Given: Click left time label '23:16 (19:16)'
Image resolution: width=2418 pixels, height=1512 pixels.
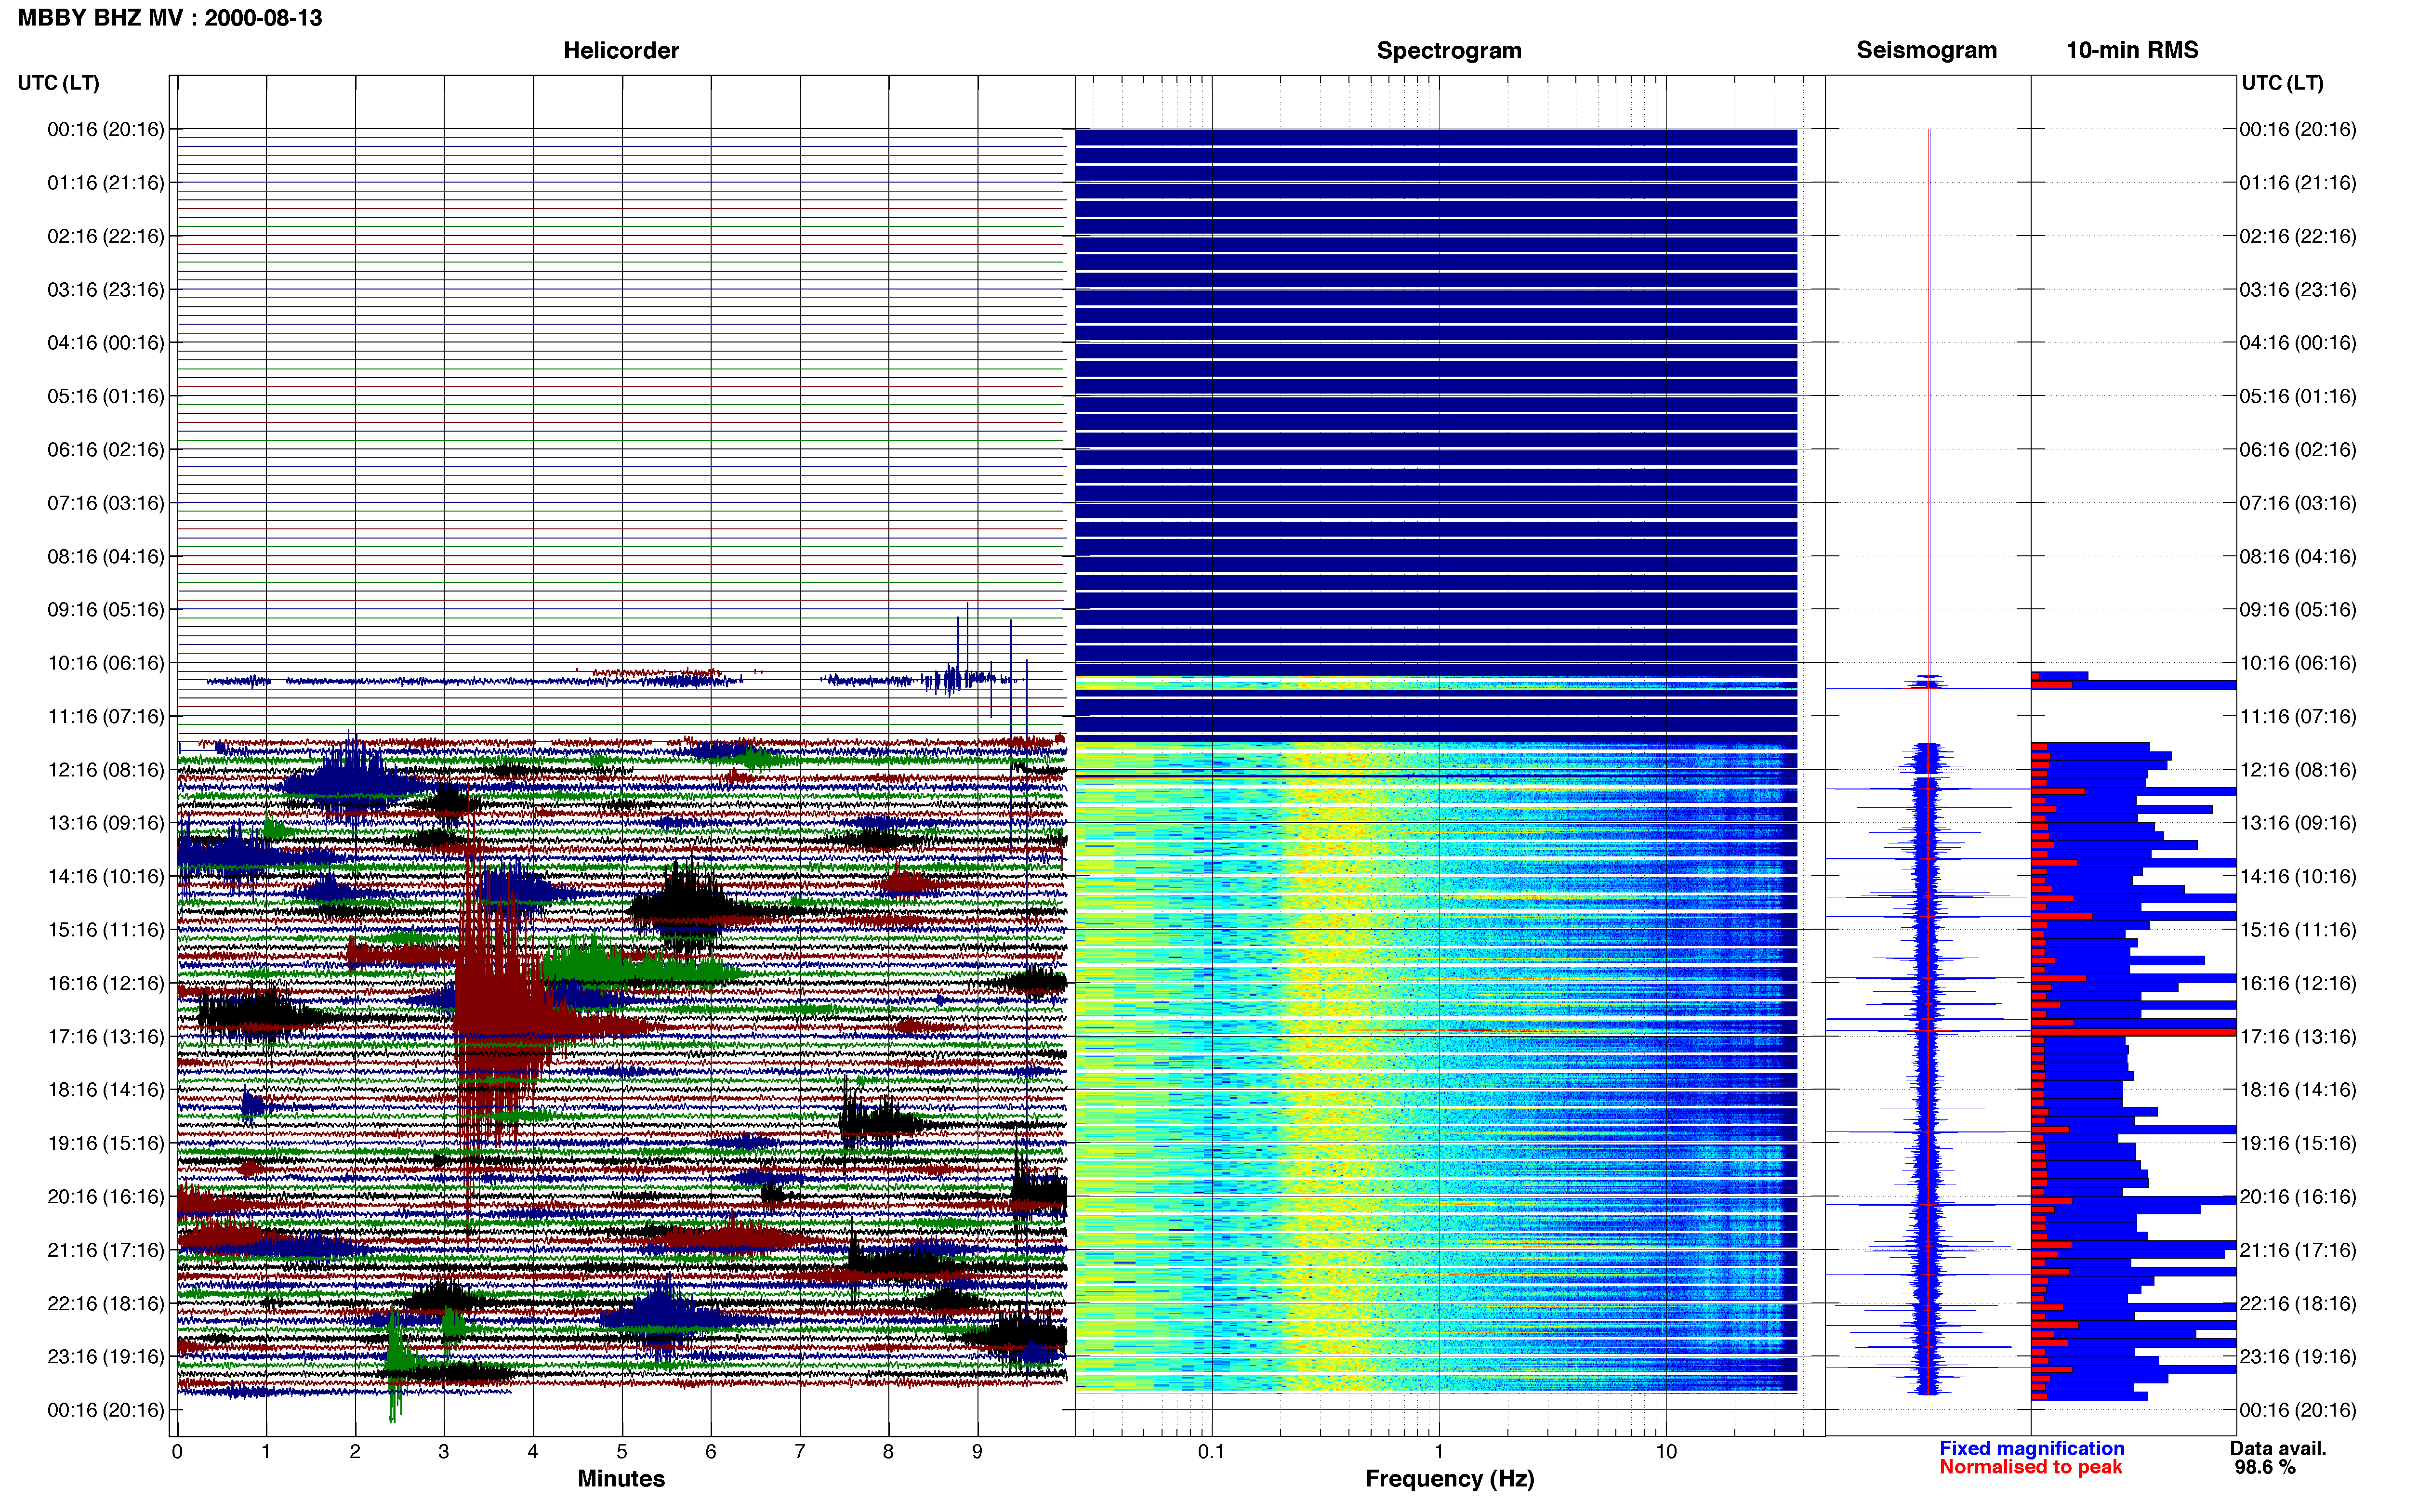Looking at the screenshot, I should (106, 1357).
